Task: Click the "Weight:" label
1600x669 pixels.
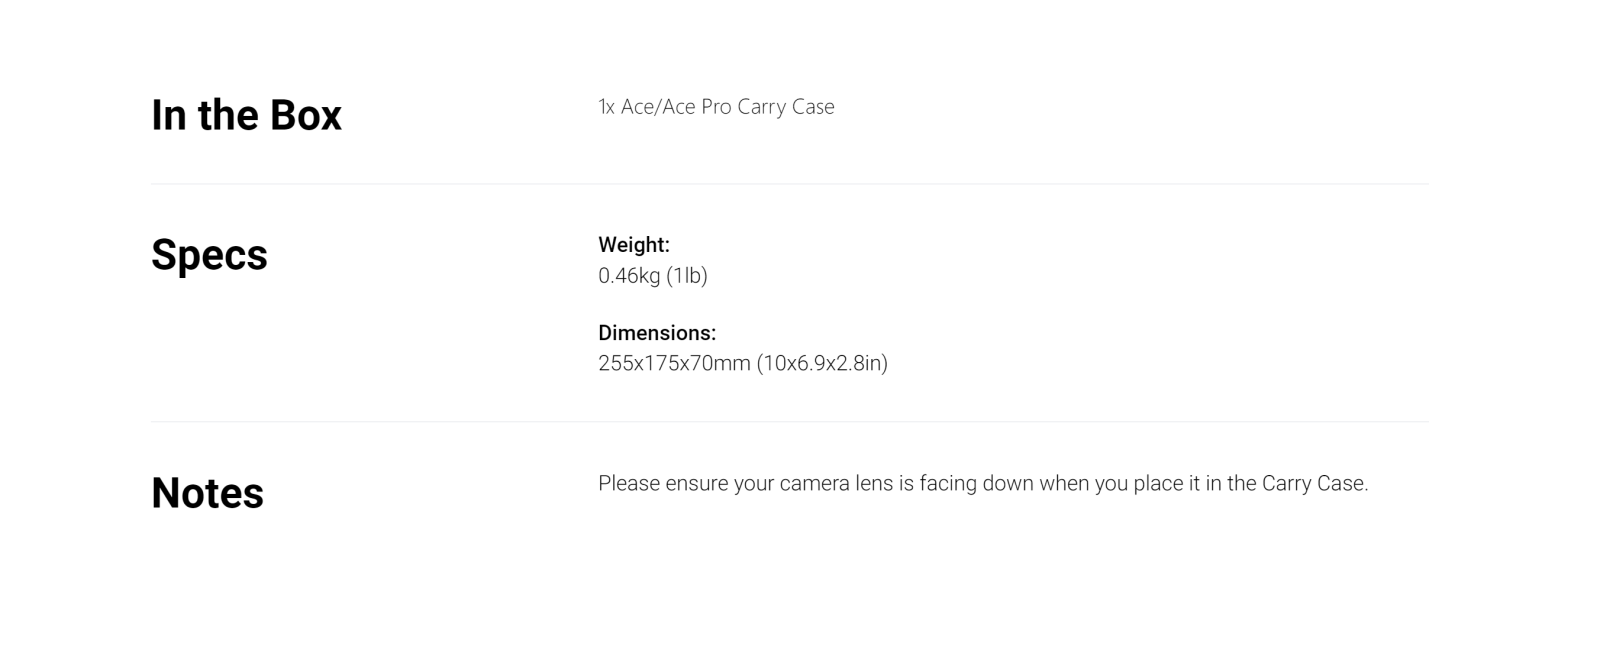Action: [x=634, y=244]
